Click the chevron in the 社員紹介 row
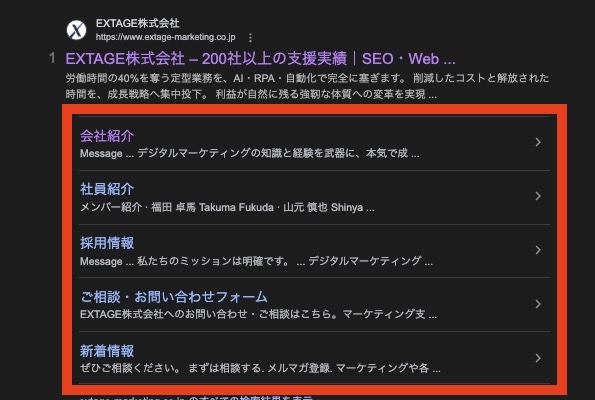The height and width of the screenshot is (400, 595). click(538, 196)
